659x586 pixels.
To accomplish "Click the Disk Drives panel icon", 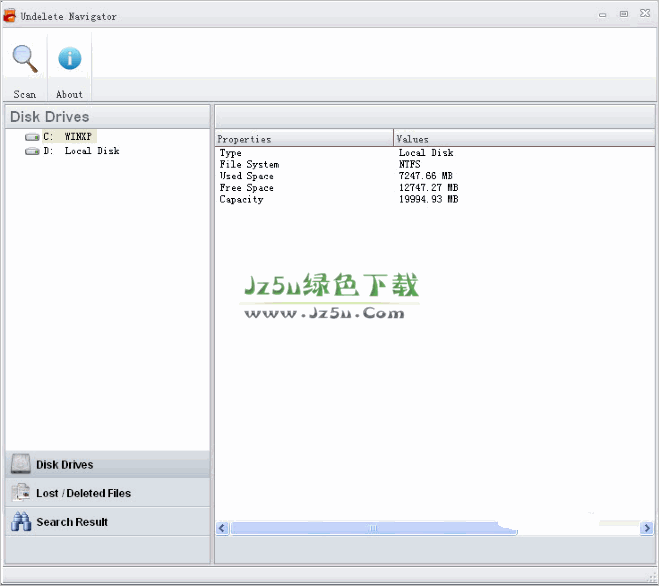I will pos(20,464).
